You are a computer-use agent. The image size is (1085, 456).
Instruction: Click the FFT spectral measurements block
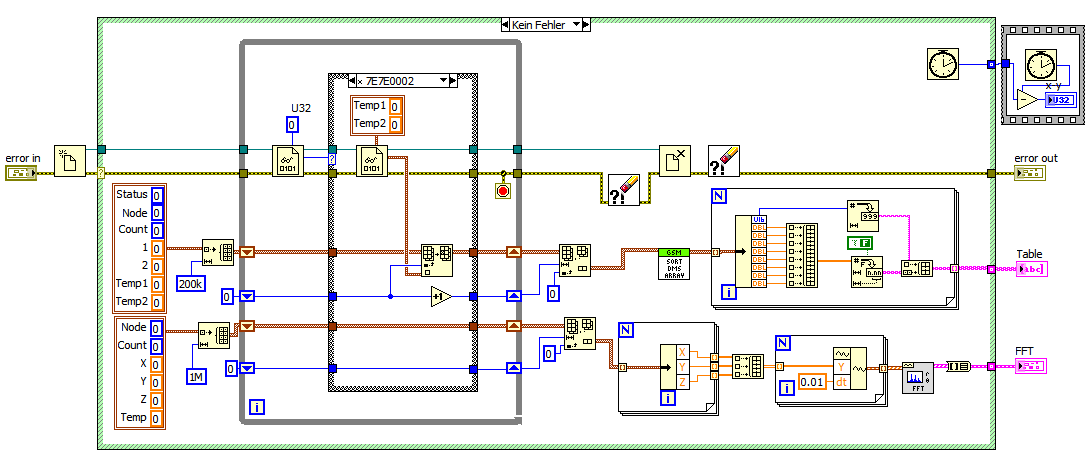point(918,378)
